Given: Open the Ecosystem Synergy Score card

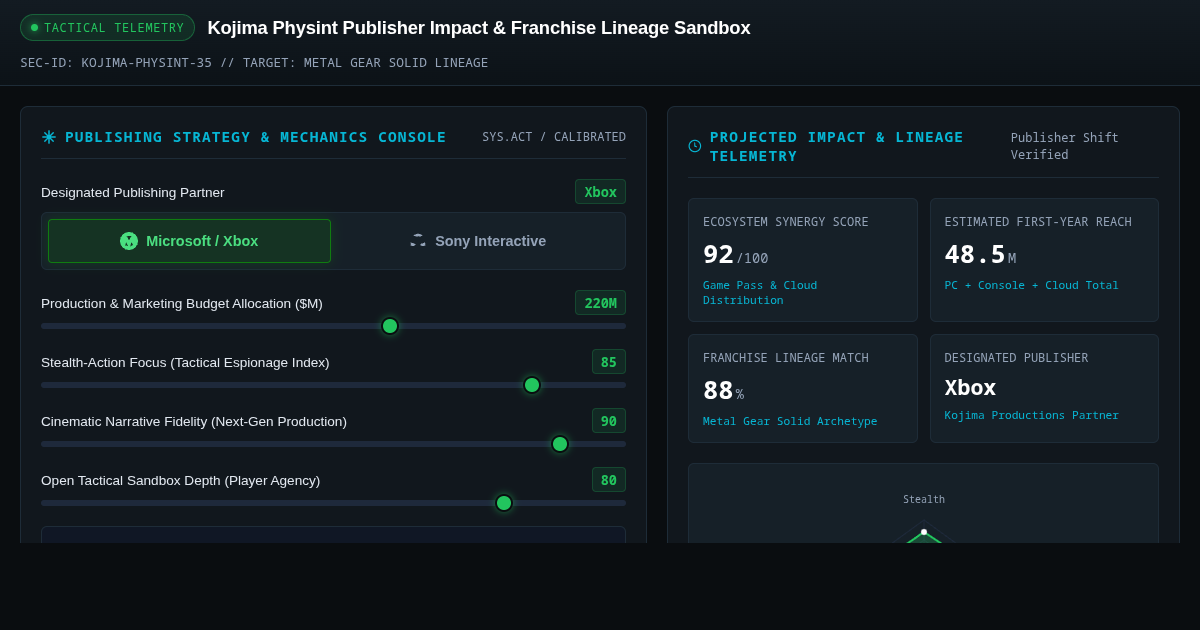Looking at the screenshot, I should tap(802, 260).
